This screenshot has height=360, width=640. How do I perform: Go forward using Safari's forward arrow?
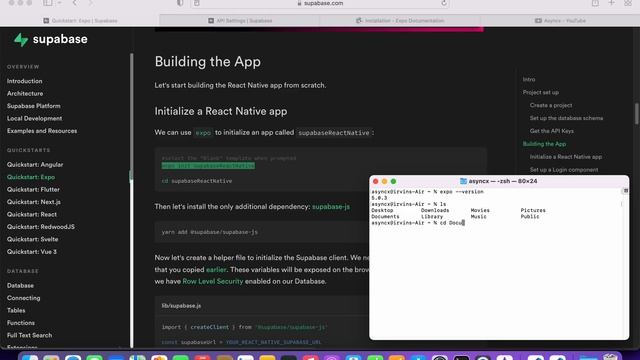click(91, 3)
